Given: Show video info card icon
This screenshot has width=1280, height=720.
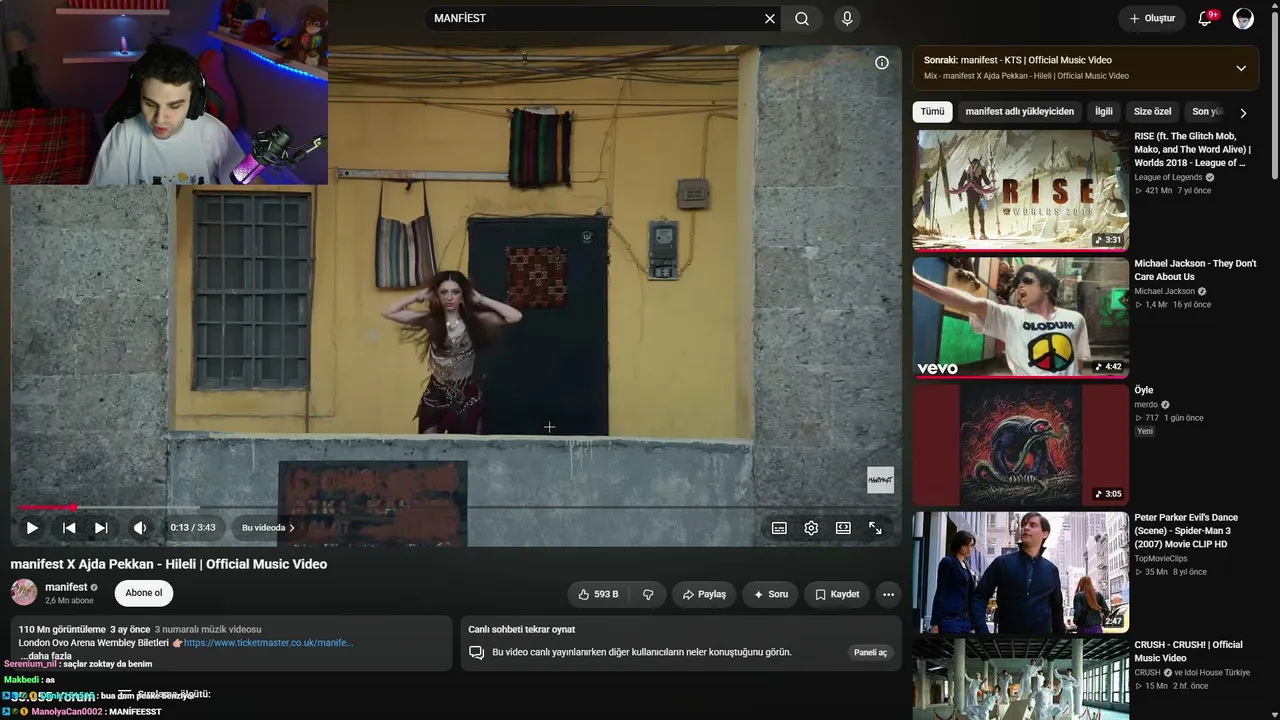Looking at the screenshot, I should pyautogui.click(x=882, y=63).
